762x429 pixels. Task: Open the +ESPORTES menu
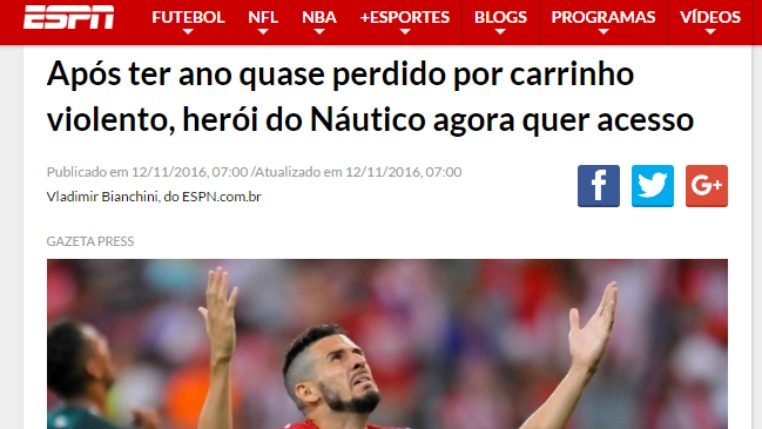point(405,17)
